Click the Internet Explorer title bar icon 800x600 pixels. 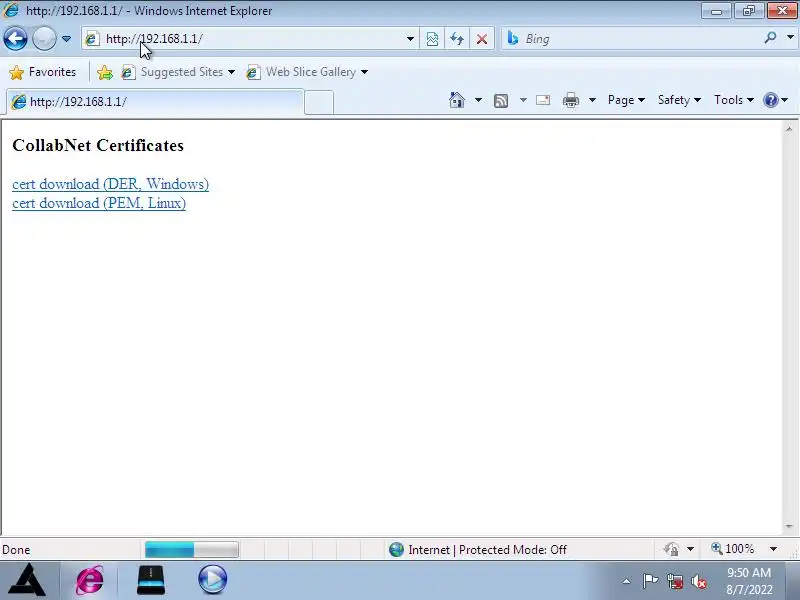tap(10, 10)
